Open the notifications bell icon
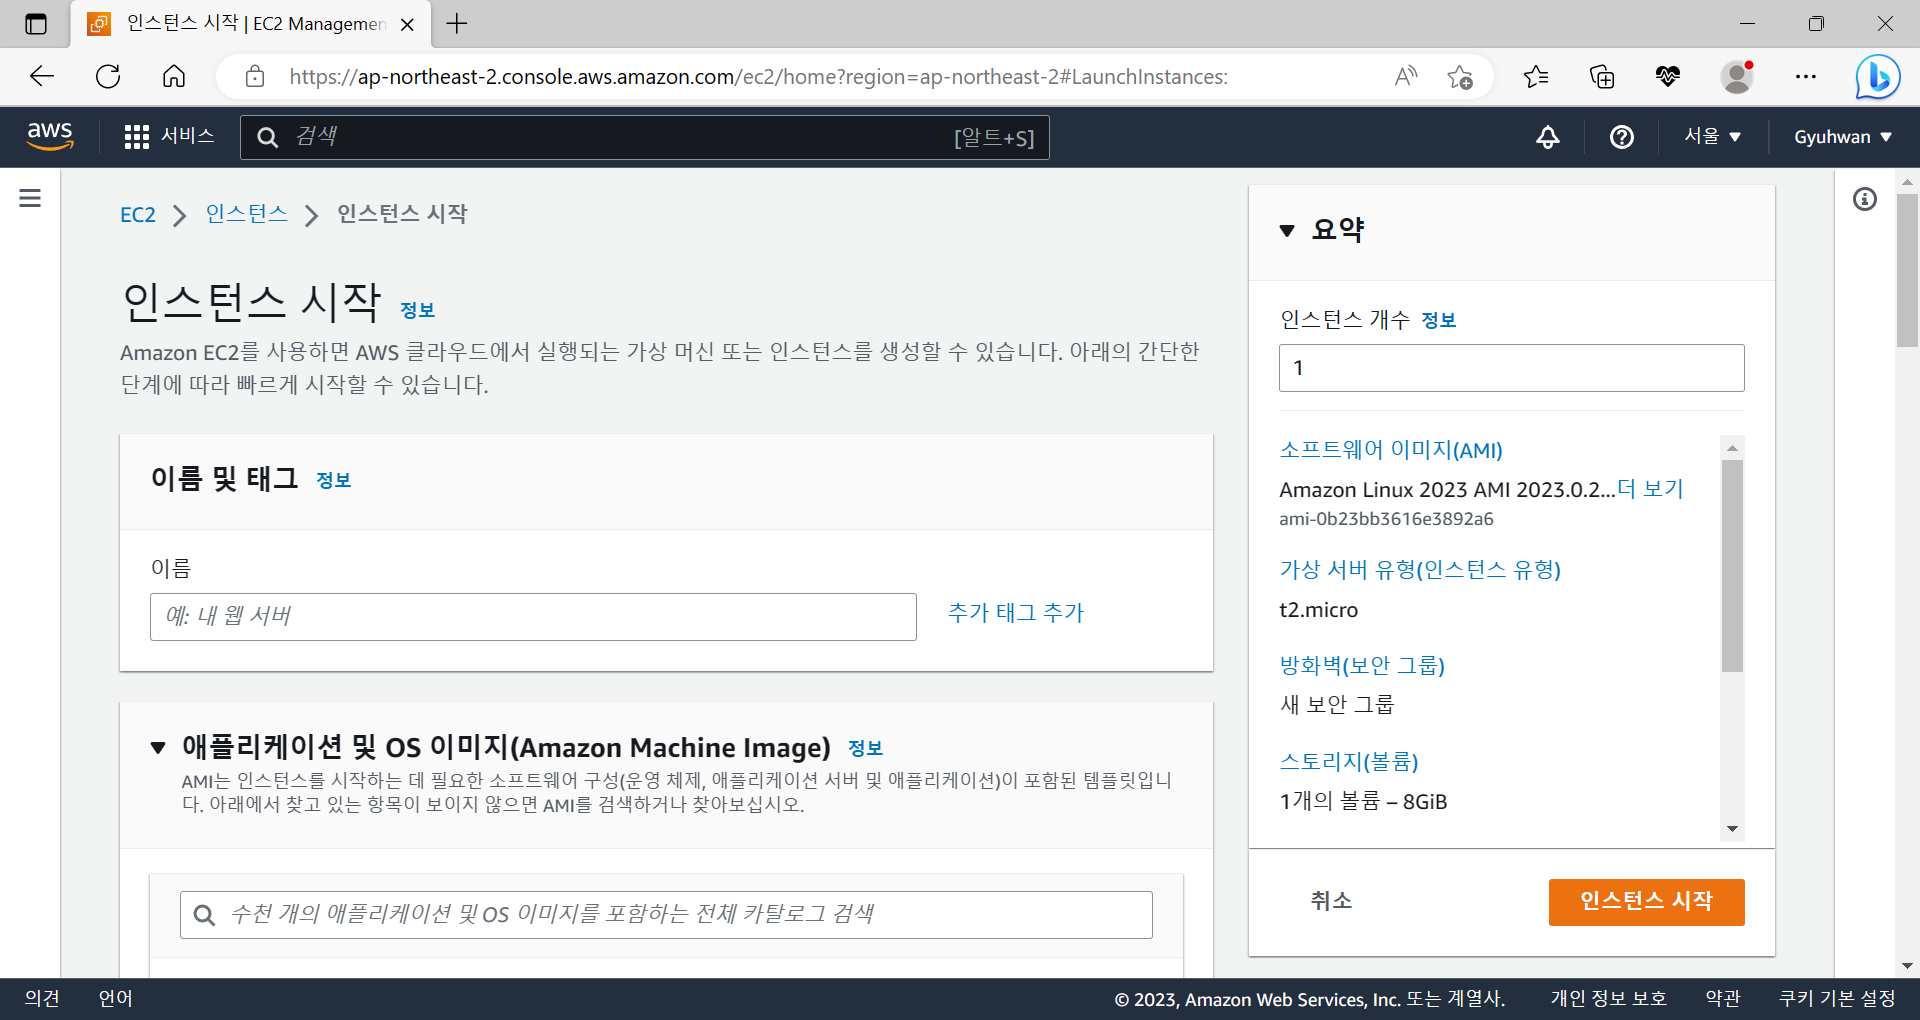Screen dimensions: 1920x1020 1547,137
